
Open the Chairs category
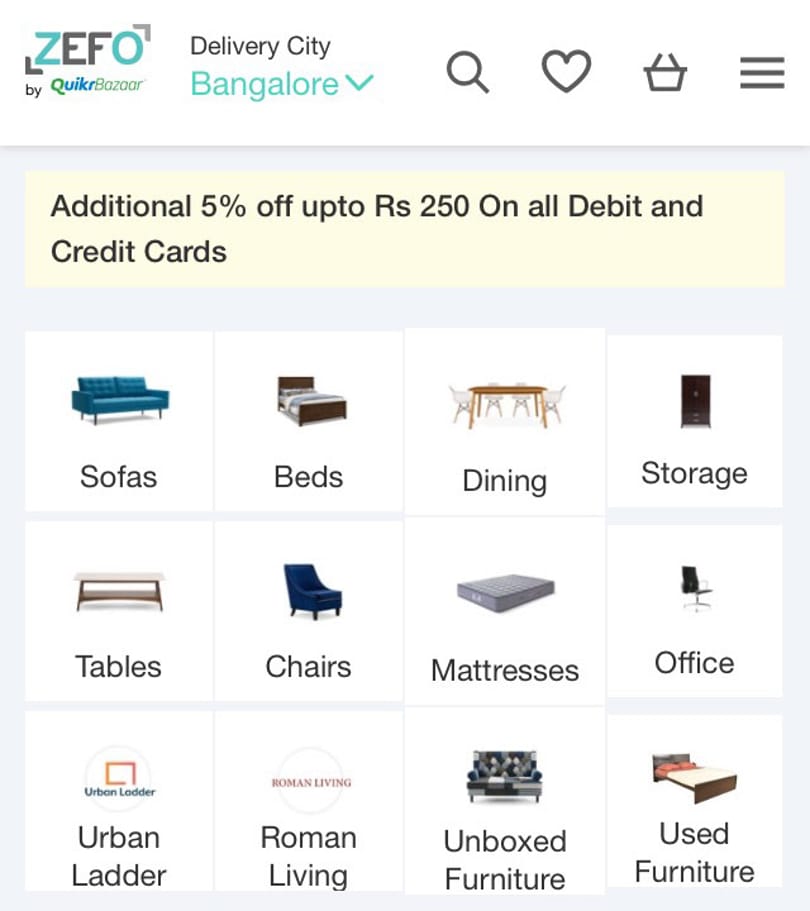tap(309, 611)
